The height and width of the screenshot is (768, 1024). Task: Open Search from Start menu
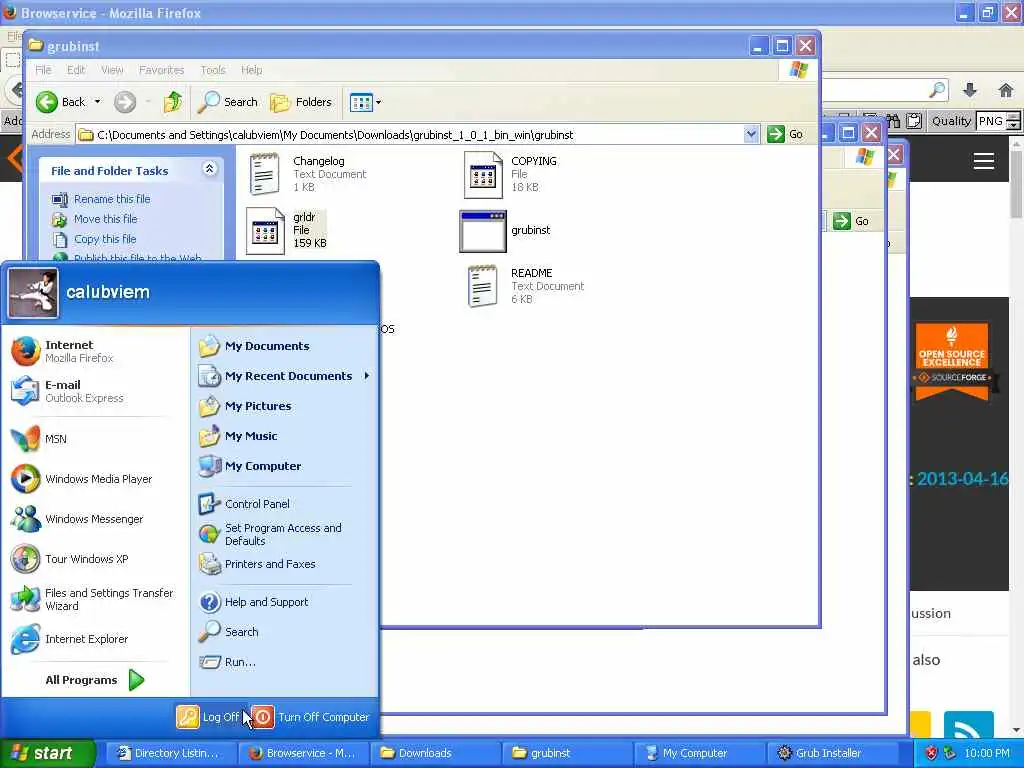tap(285, 632)
